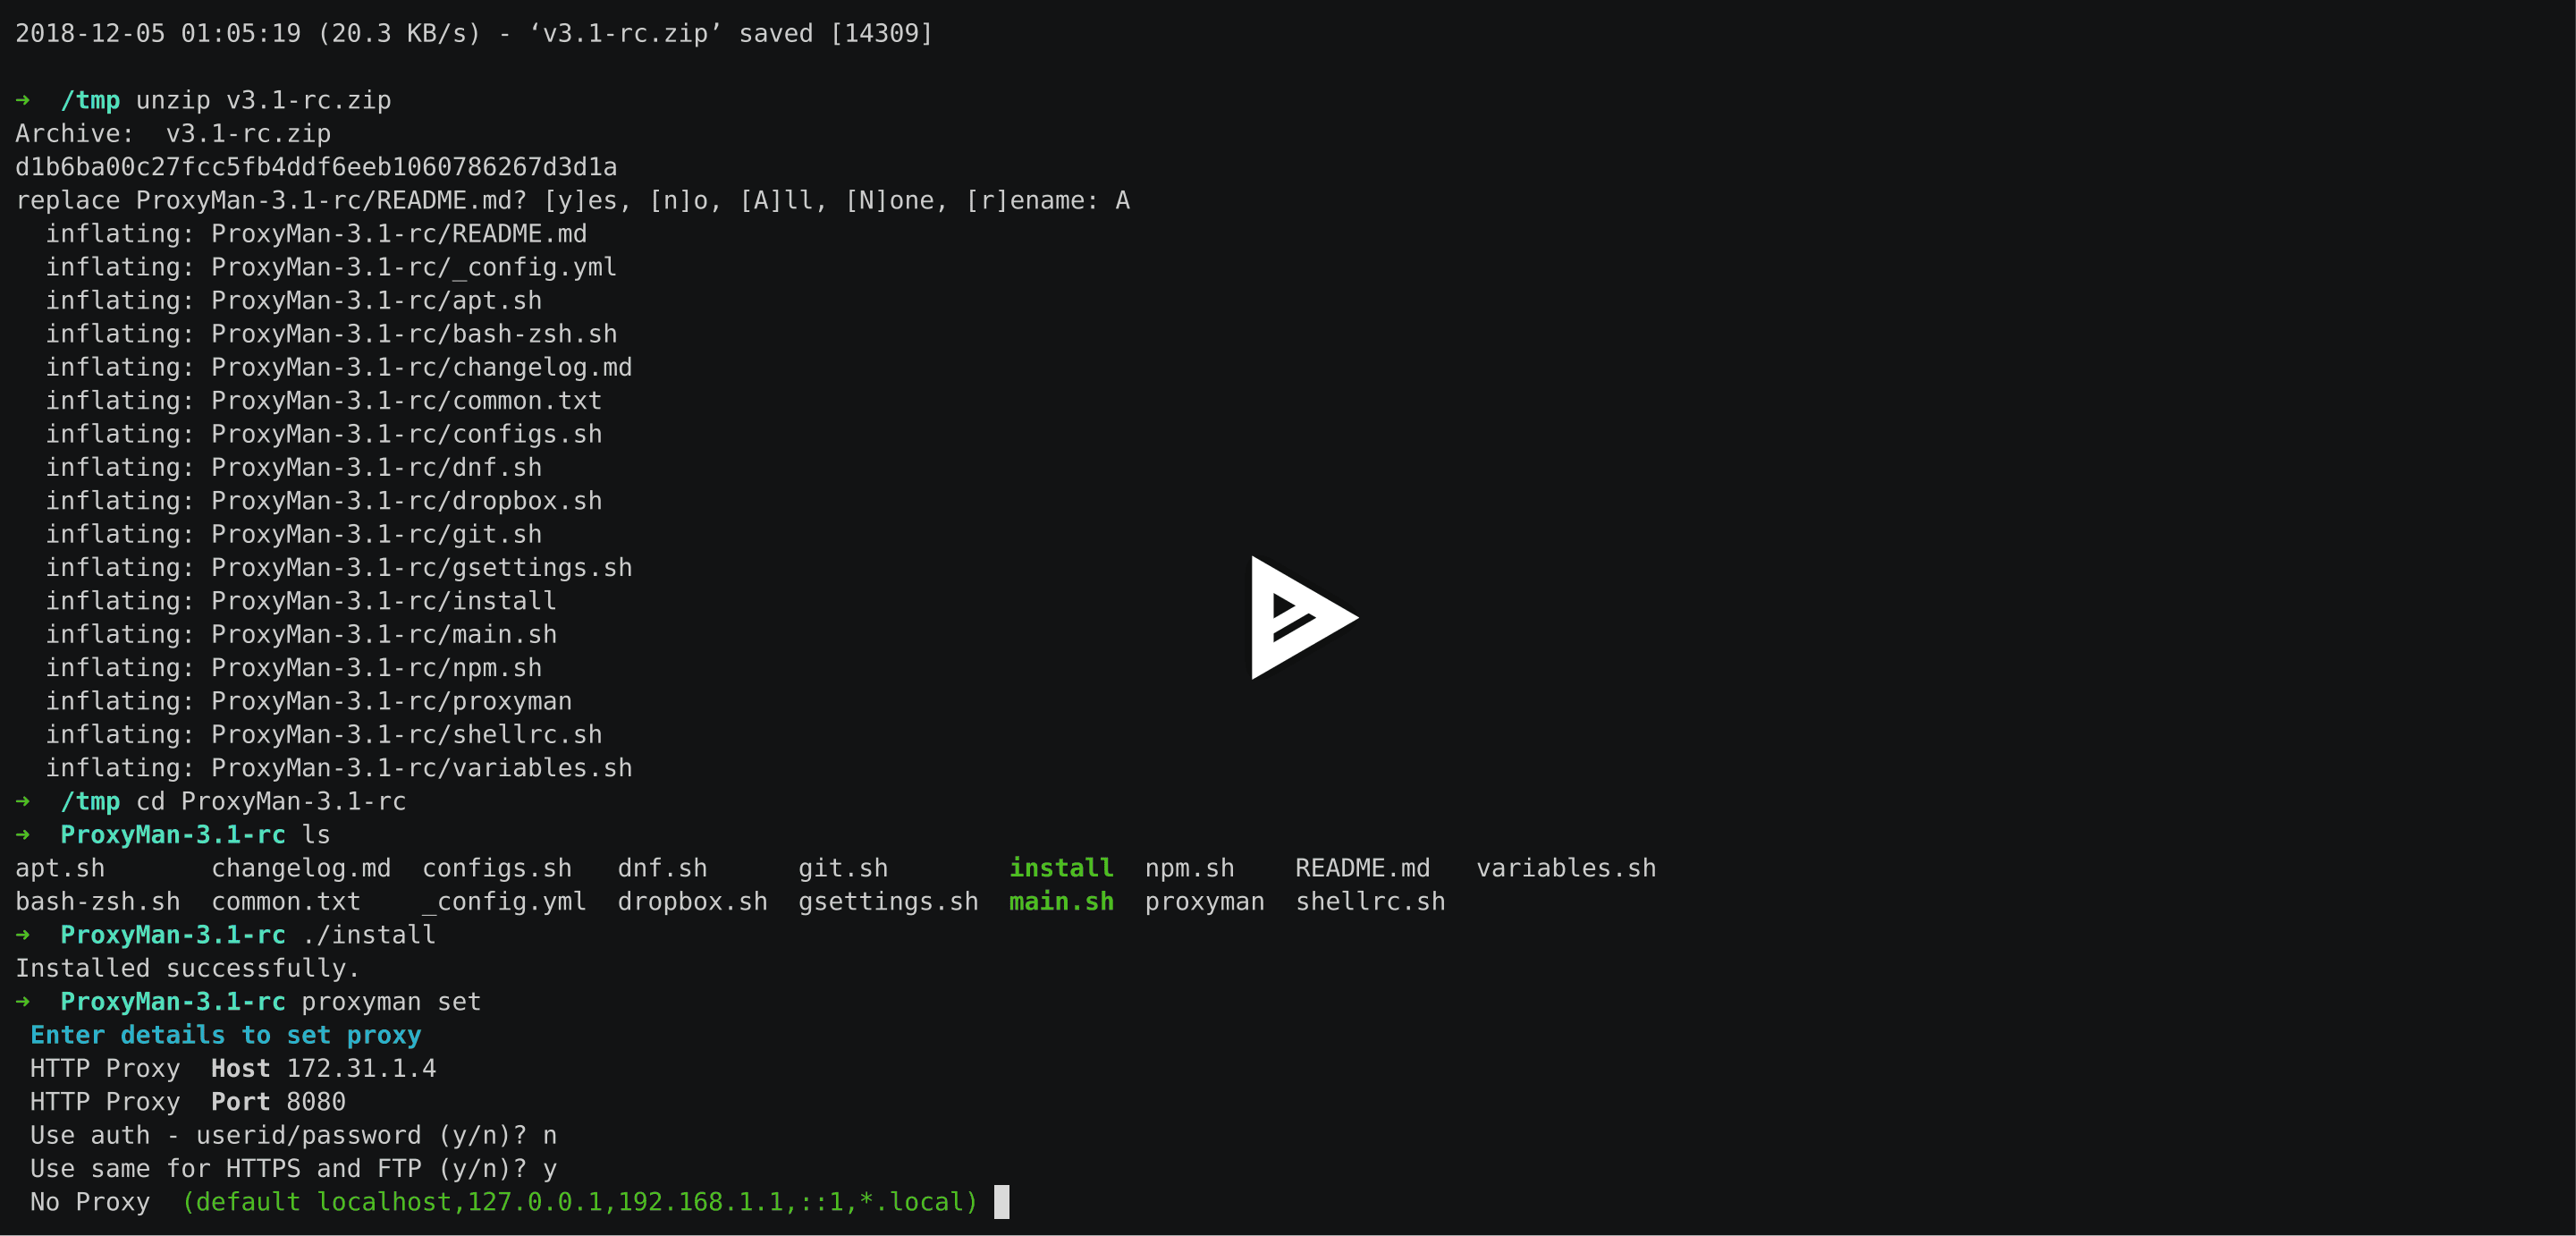Click the README.md filename in ls output
The image size is (2576, 1236).
1362,868
